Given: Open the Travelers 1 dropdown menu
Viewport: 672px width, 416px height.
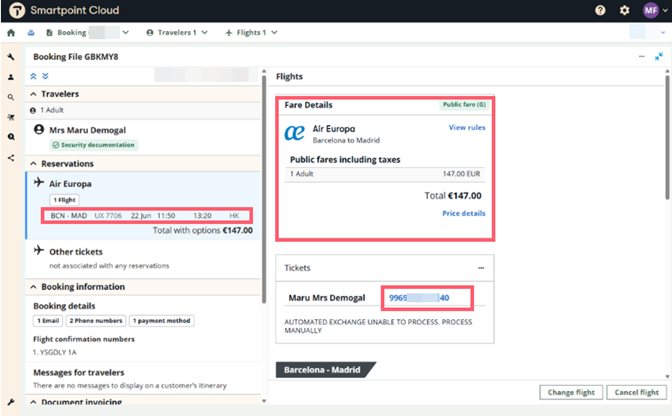Looking at the screenshot, I should 177,33.
